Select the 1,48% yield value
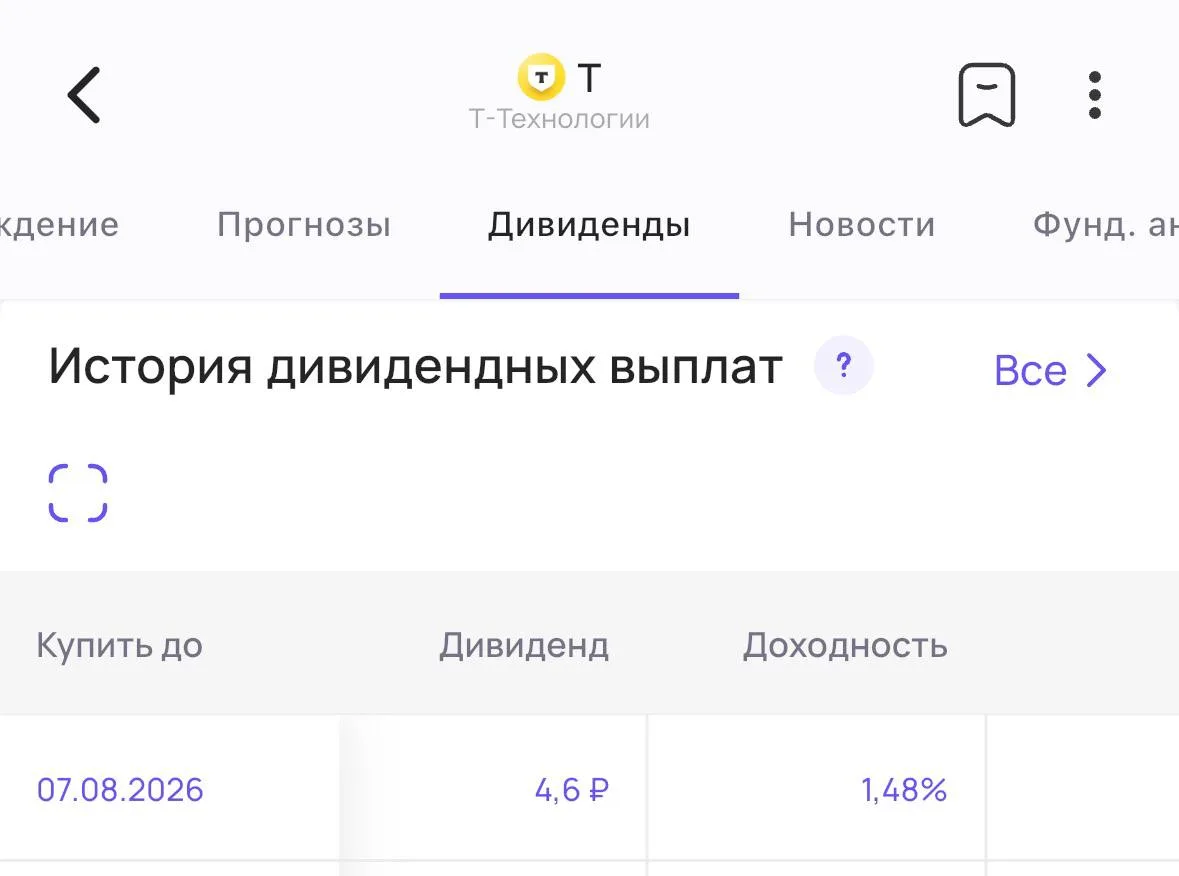This screenshot has height=876, width=1179. tap(904, 790)
